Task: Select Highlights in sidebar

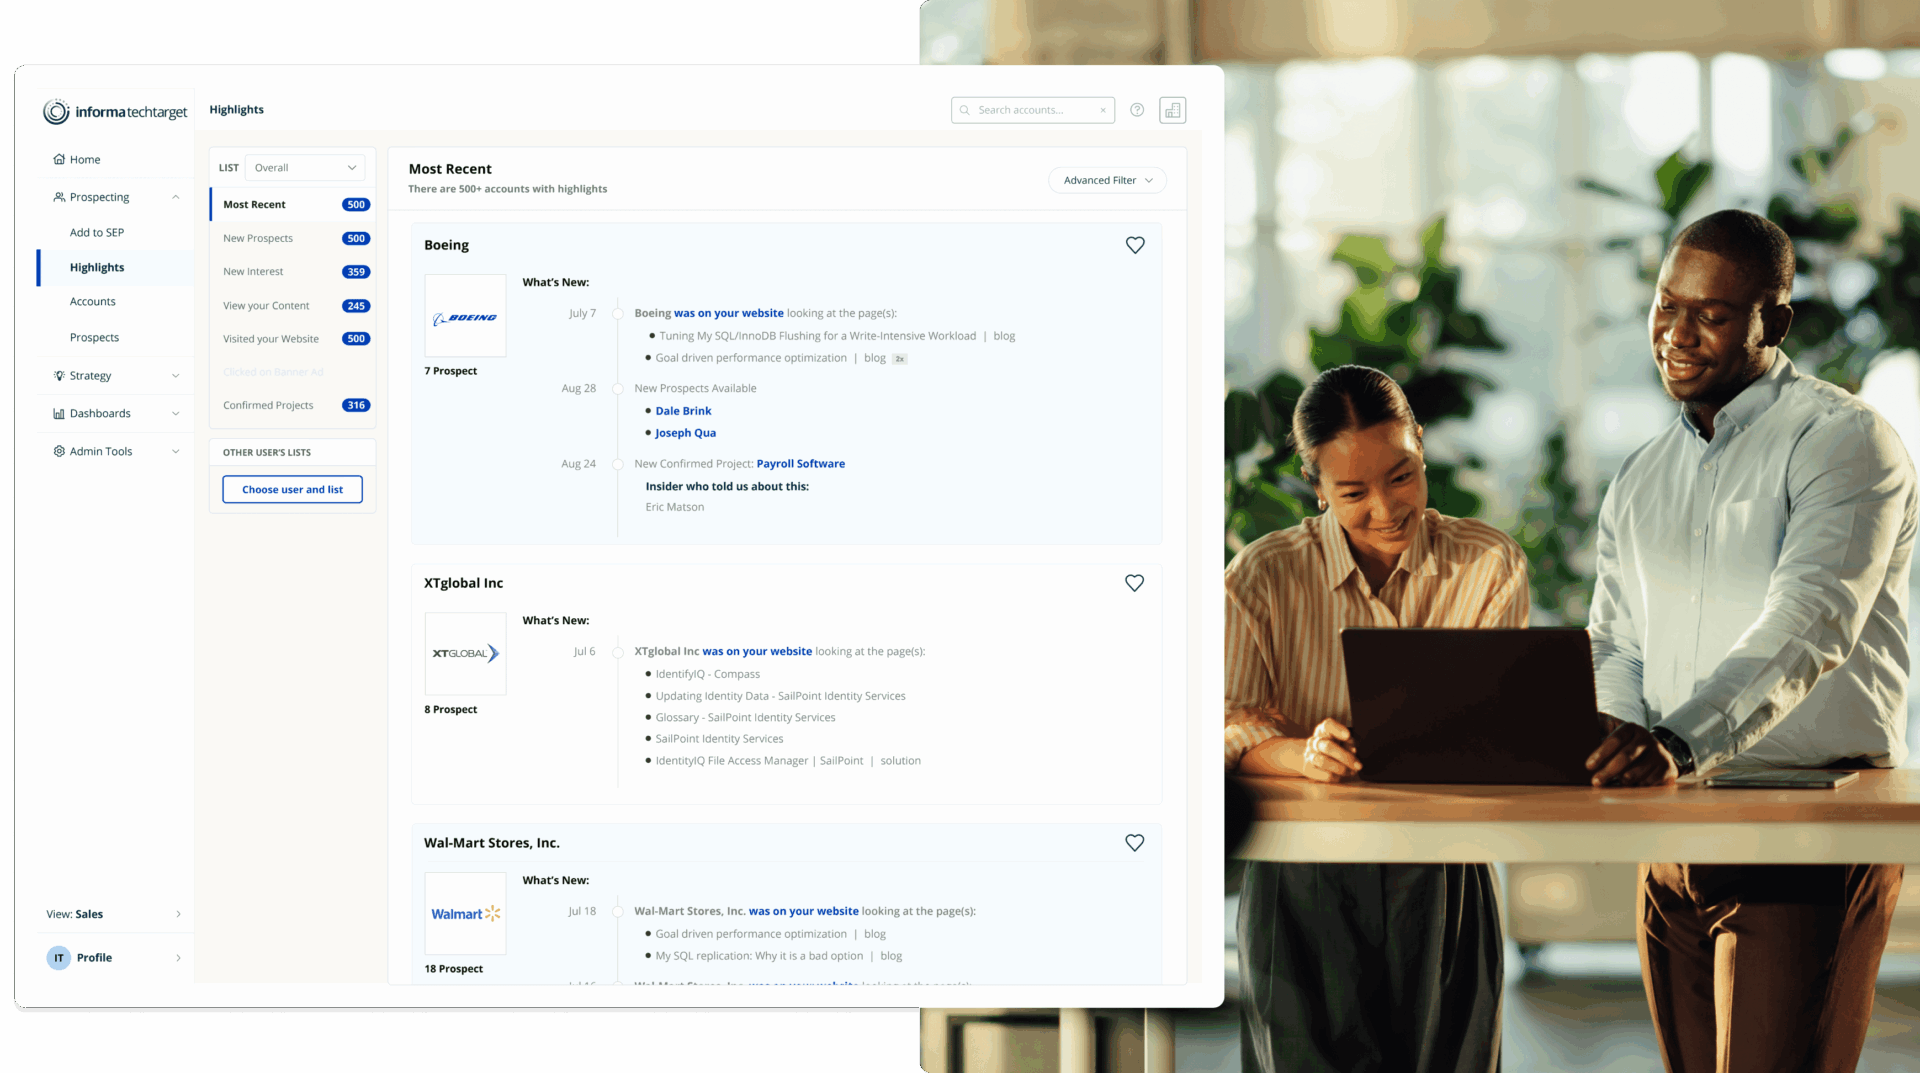Action: (x=97, y=268)
